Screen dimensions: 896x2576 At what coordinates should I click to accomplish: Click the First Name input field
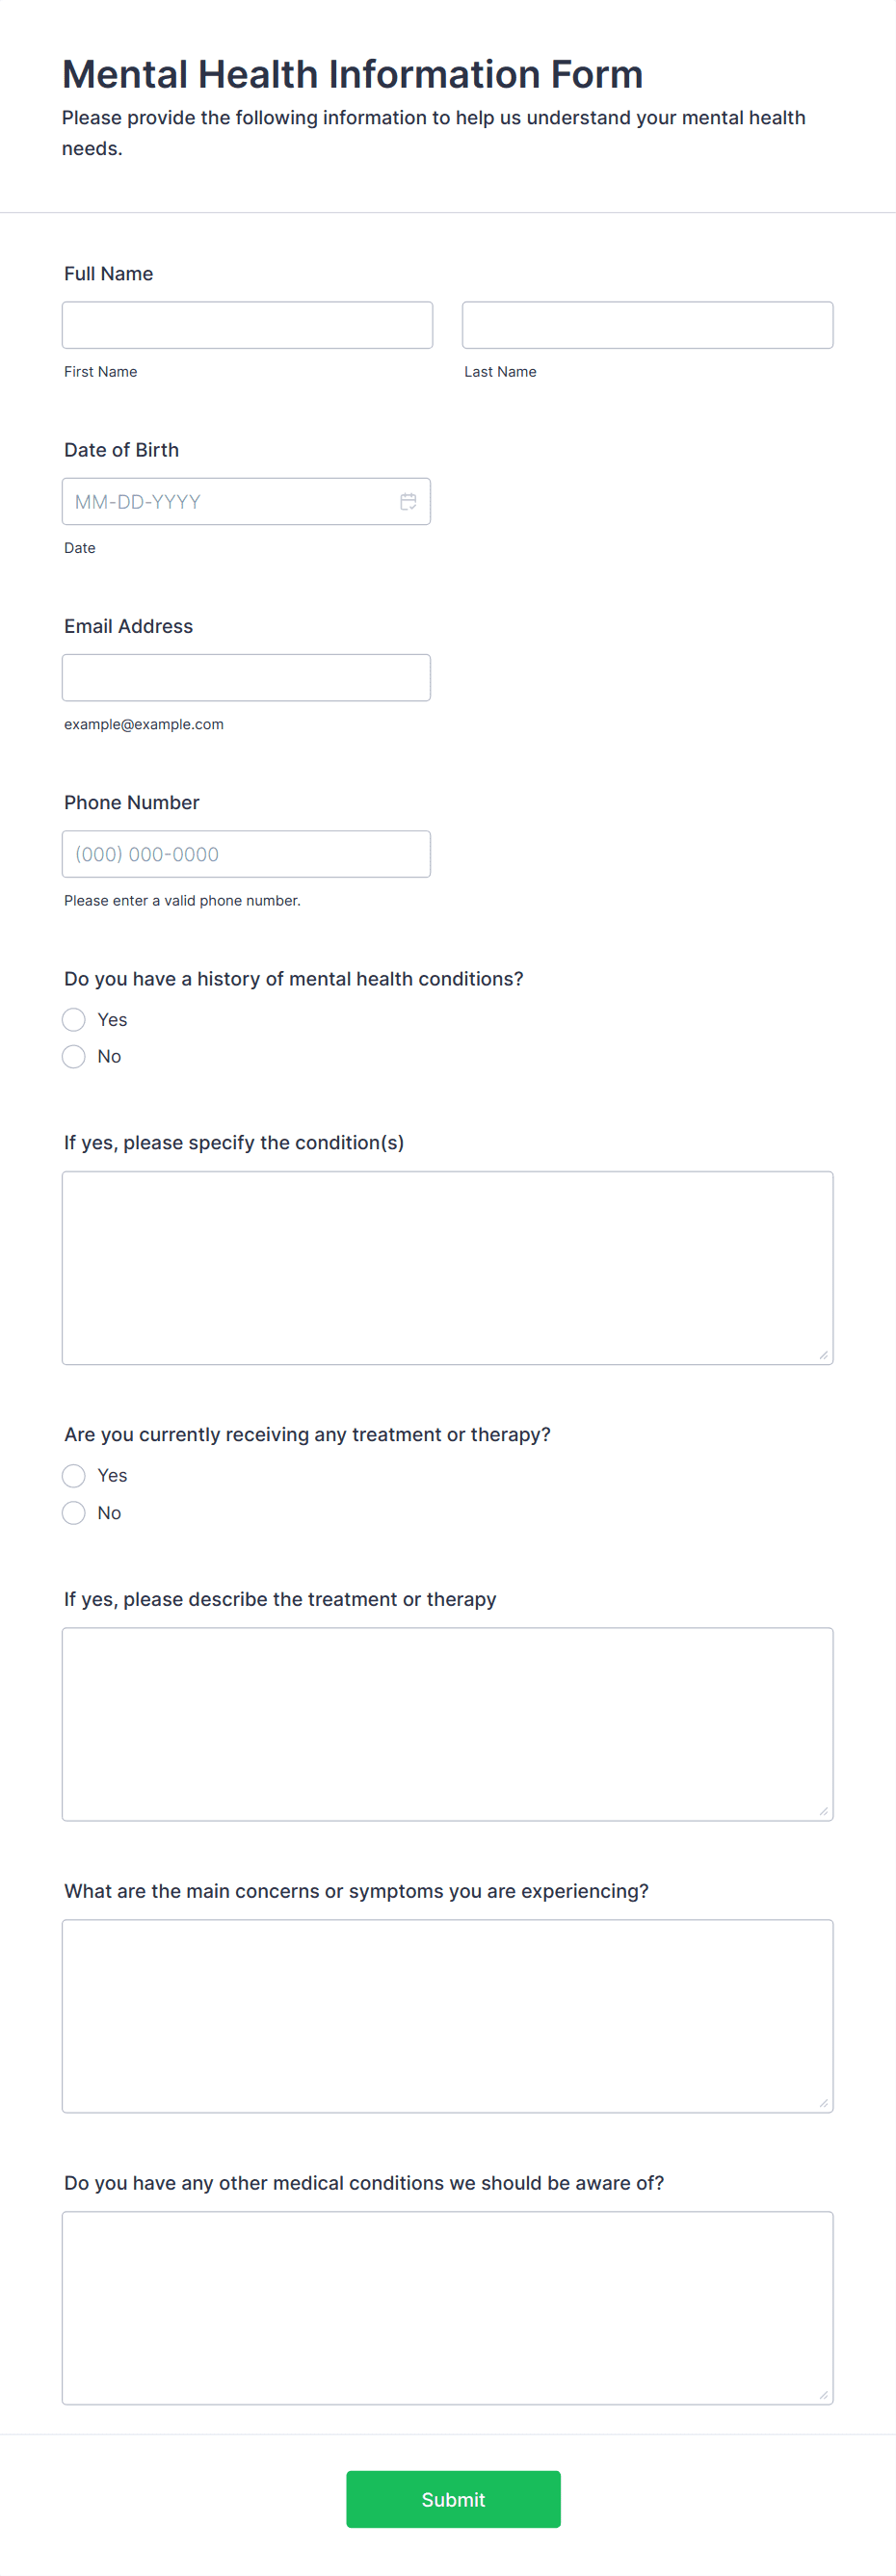(247, 325)
